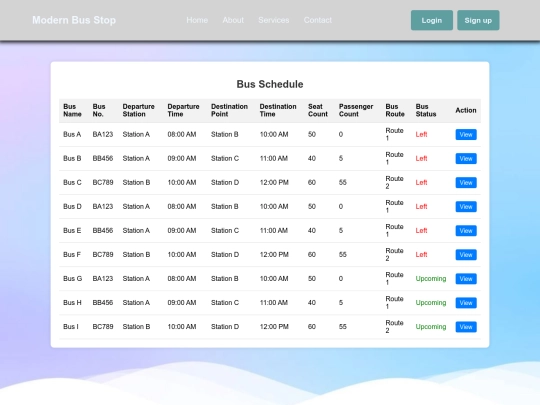Select the Bus Name column header
The image size is (540, 405).
point(72,110)
